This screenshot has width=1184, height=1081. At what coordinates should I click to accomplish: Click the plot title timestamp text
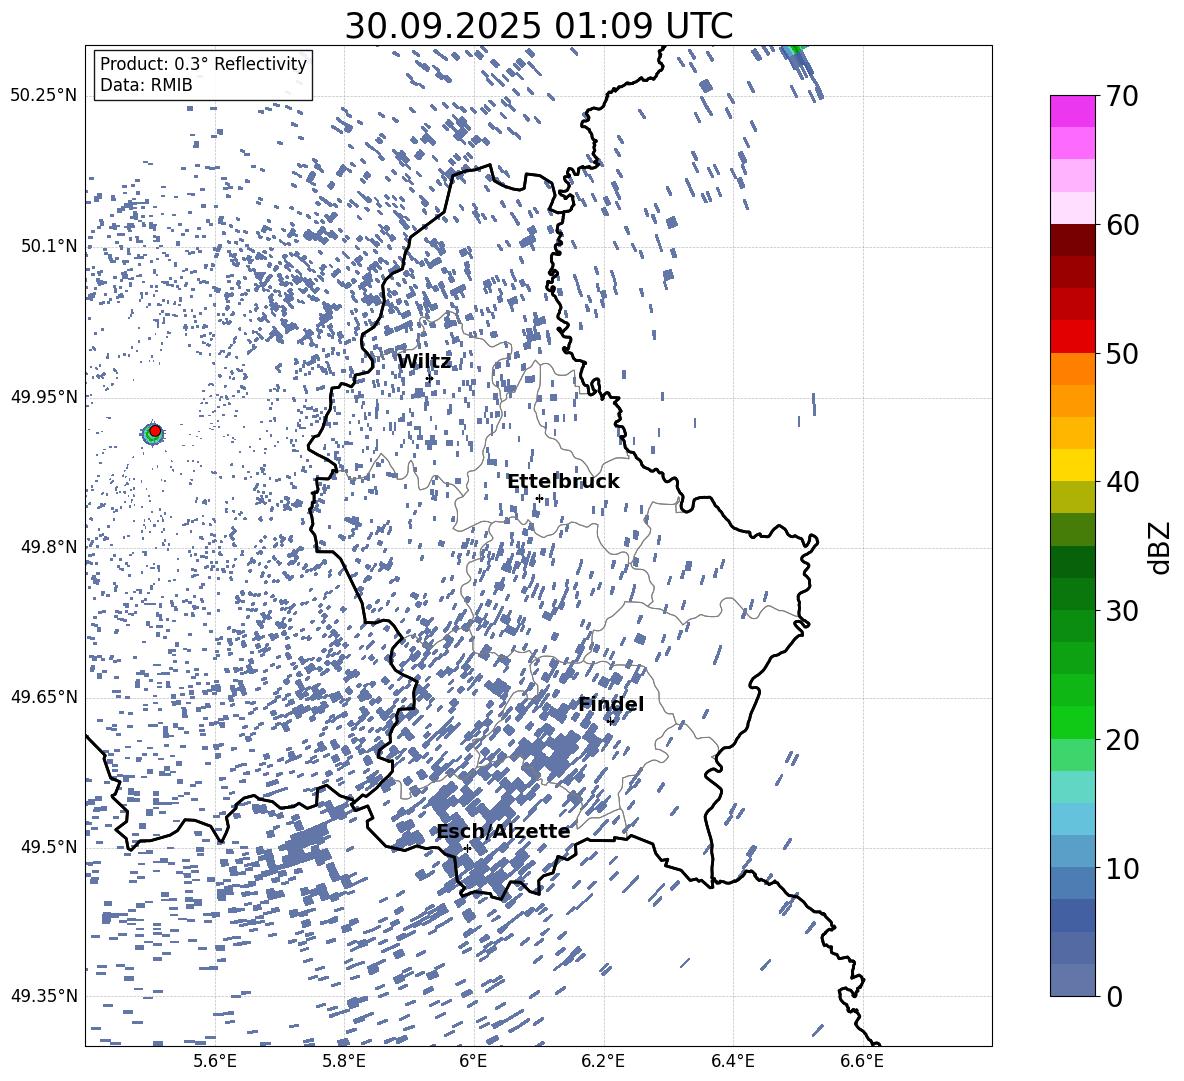pyautogui.click(x=538, y=26)
